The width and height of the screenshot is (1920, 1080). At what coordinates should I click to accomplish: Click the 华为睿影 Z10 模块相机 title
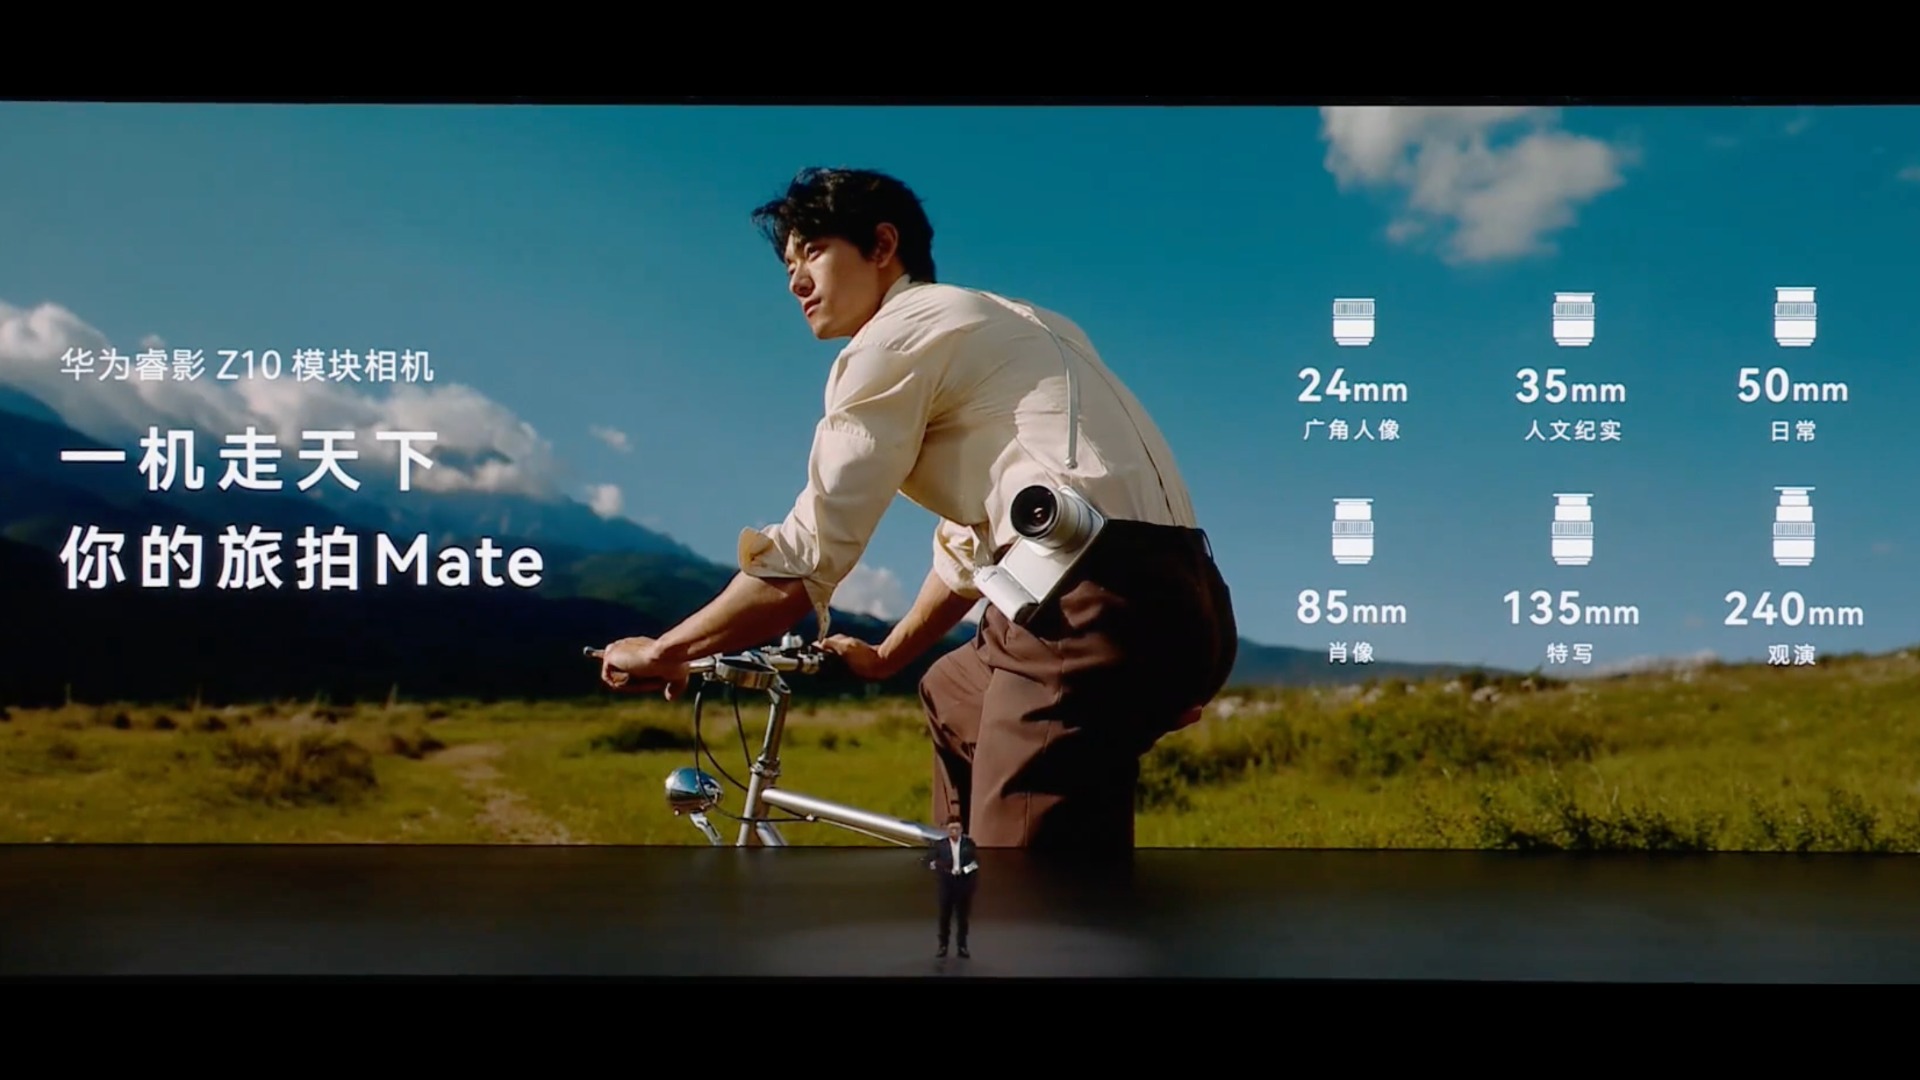[247, 366]
